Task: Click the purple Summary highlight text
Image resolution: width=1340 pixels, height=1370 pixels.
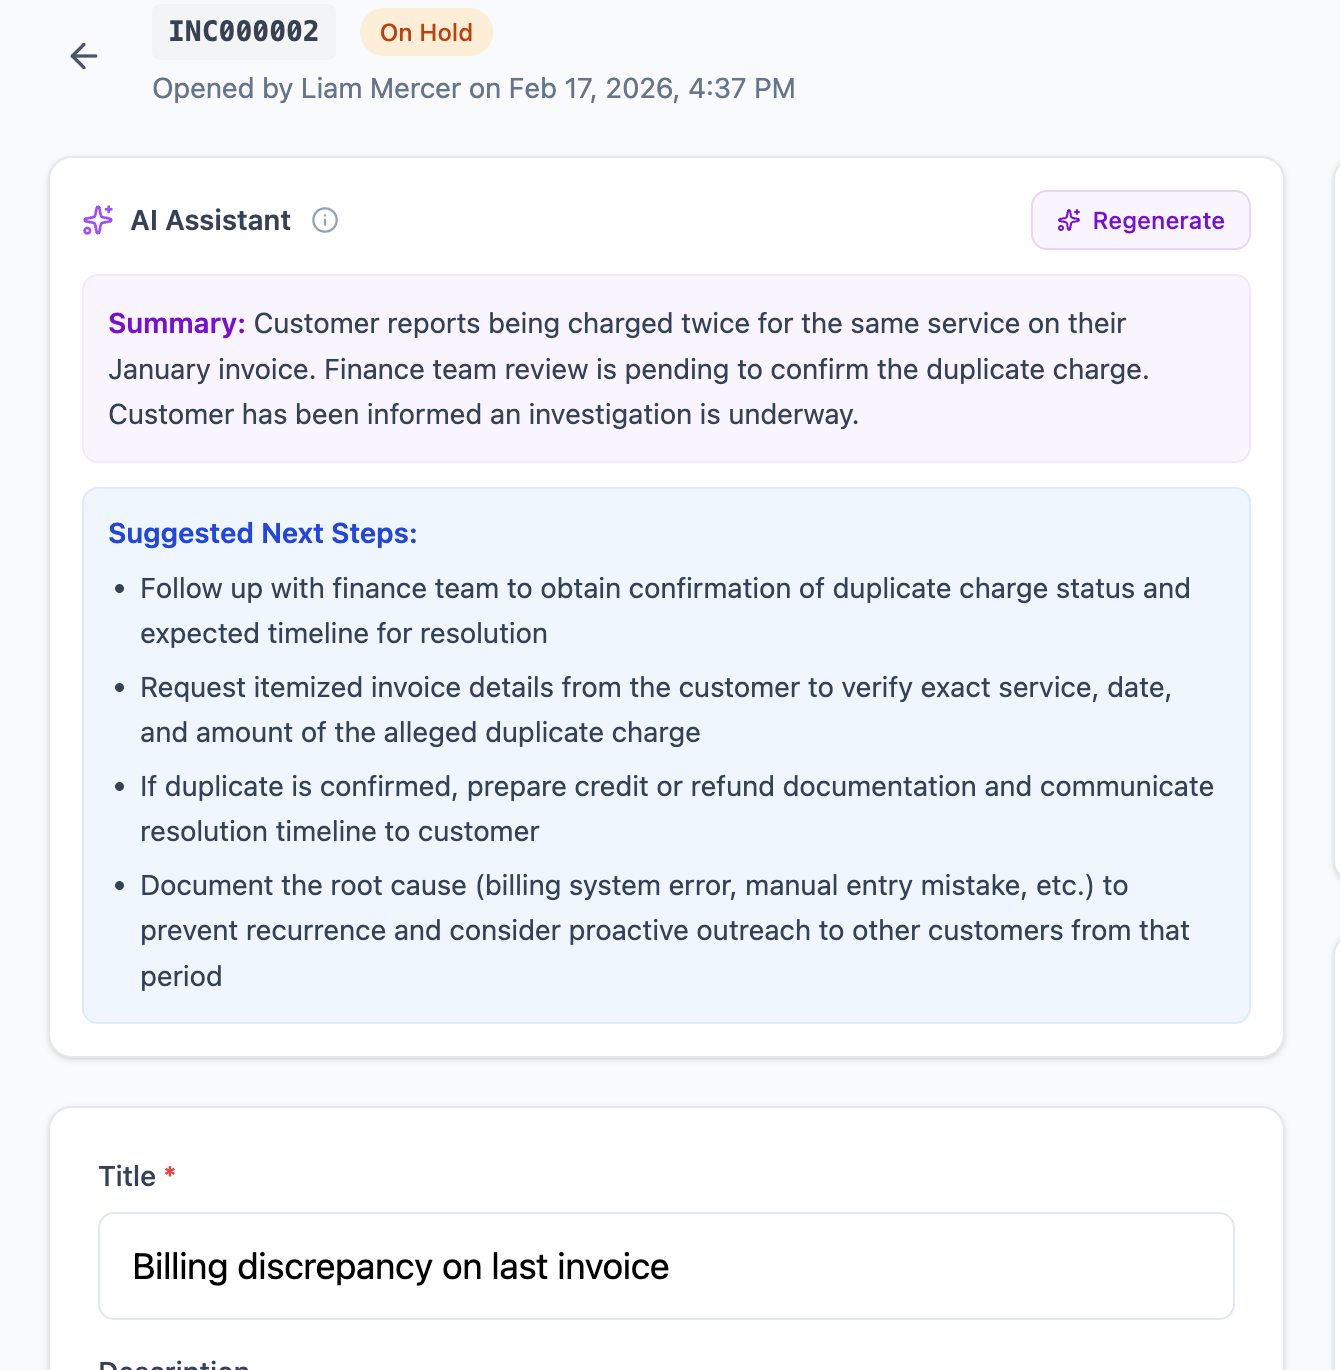Action: pyautogui.click(x=176, y=323)
